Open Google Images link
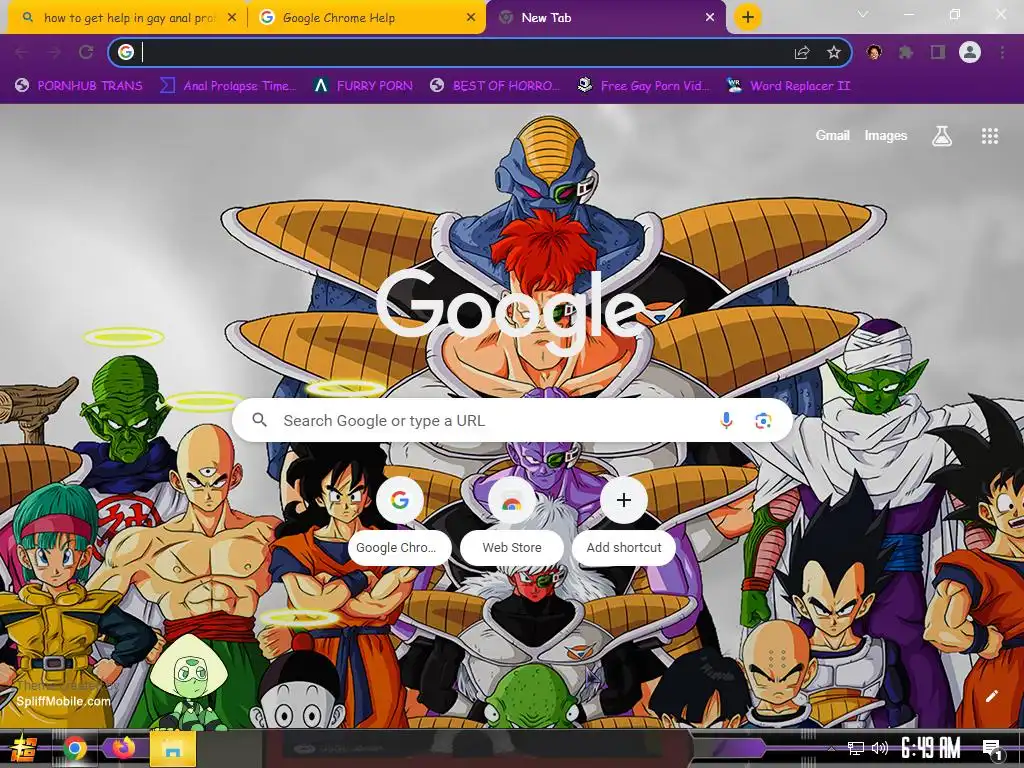Viewport: 1024px width, 768px height. (886, 135)
